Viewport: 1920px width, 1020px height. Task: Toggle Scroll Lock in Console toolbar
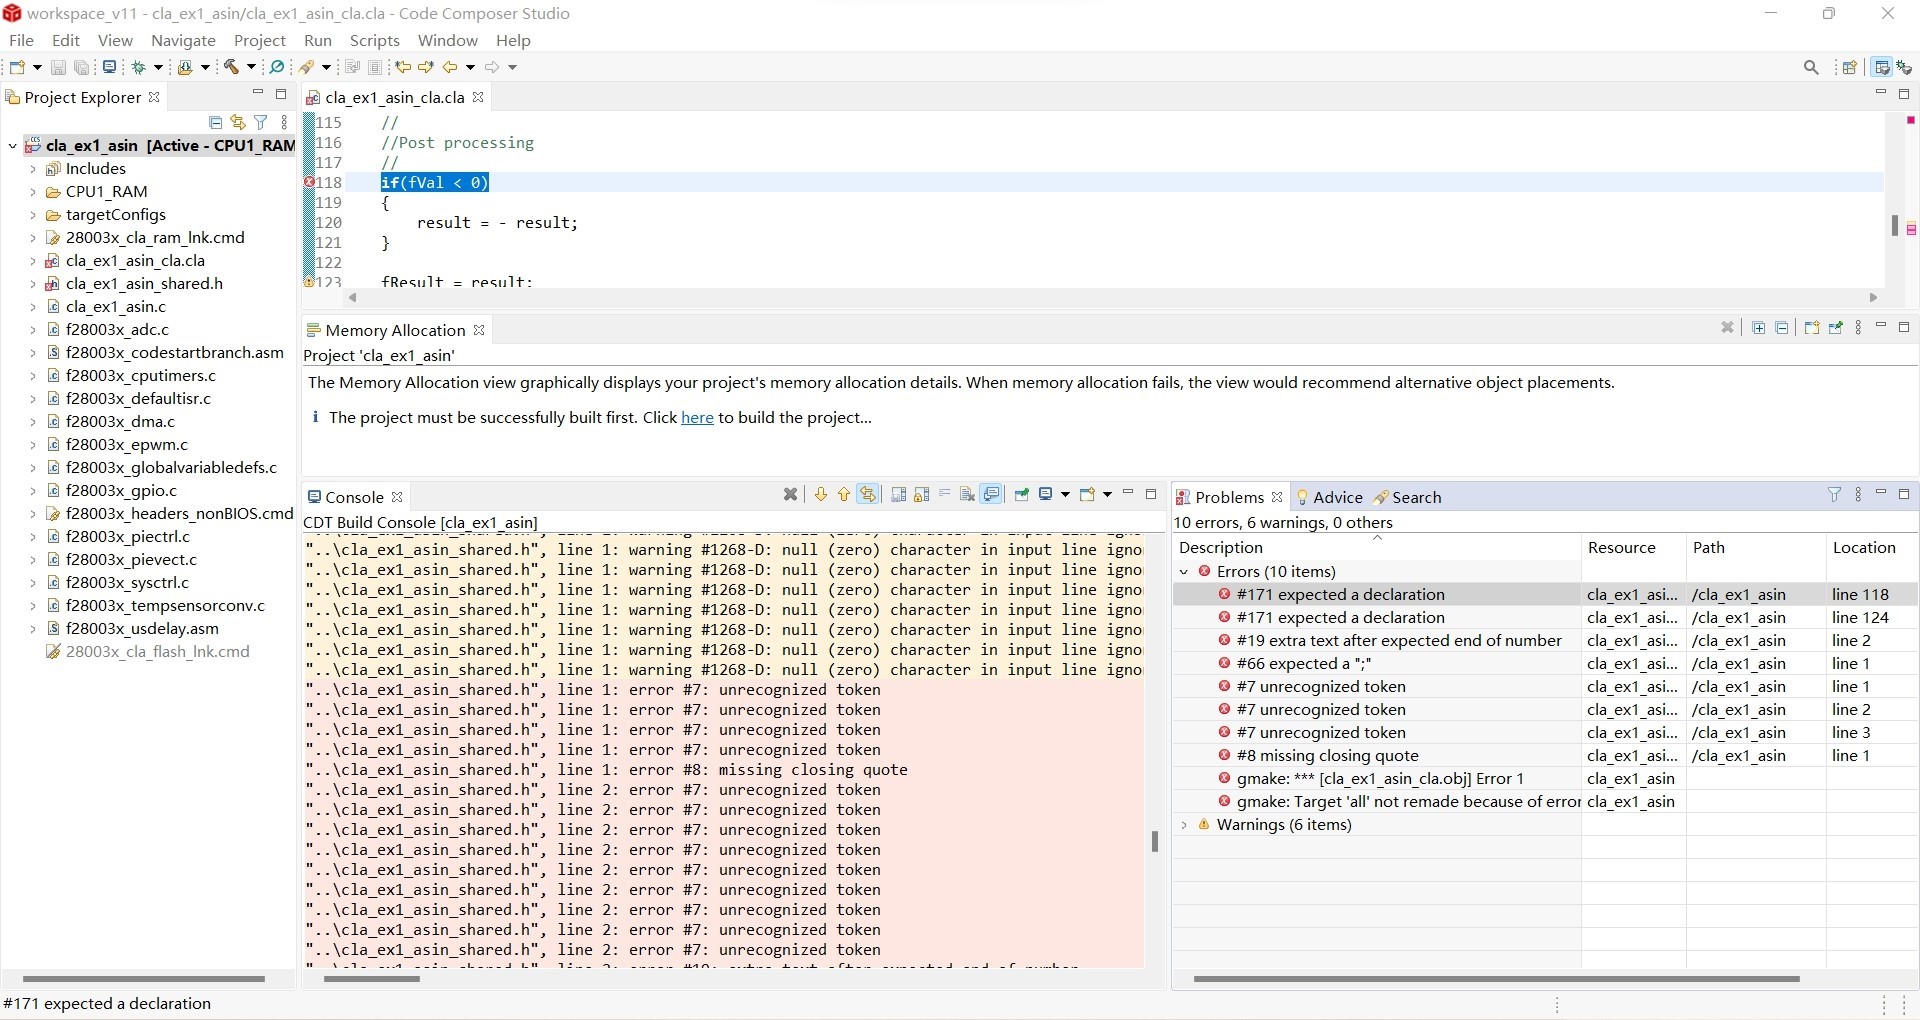click(921, 494)
